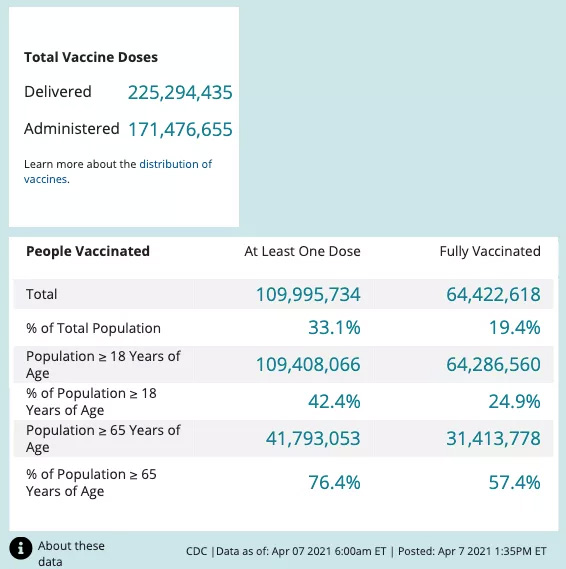Click the Total Vaccine Doses heading

click(91, 57)
